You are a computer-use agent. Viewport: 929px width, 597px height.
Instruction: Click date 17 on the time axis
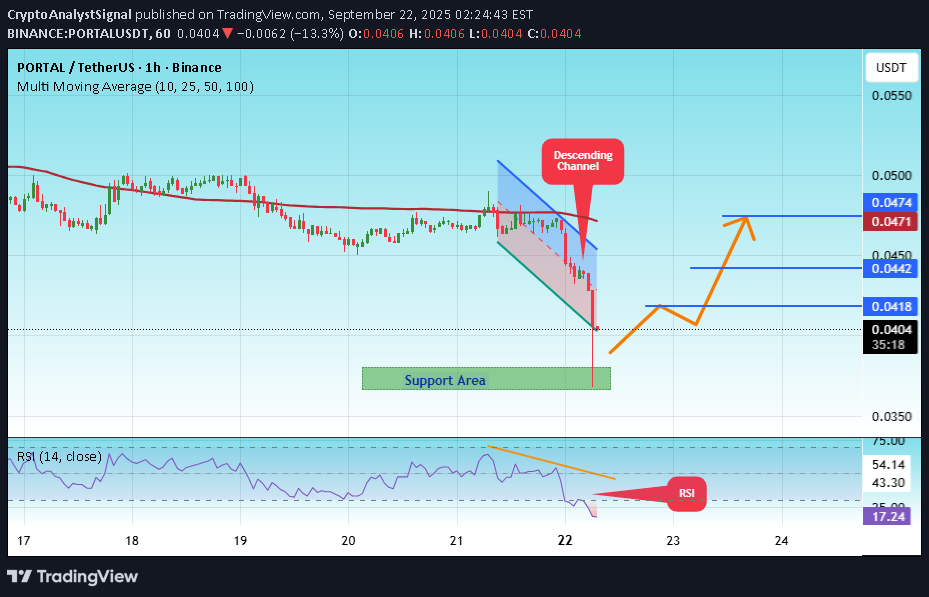24,540
